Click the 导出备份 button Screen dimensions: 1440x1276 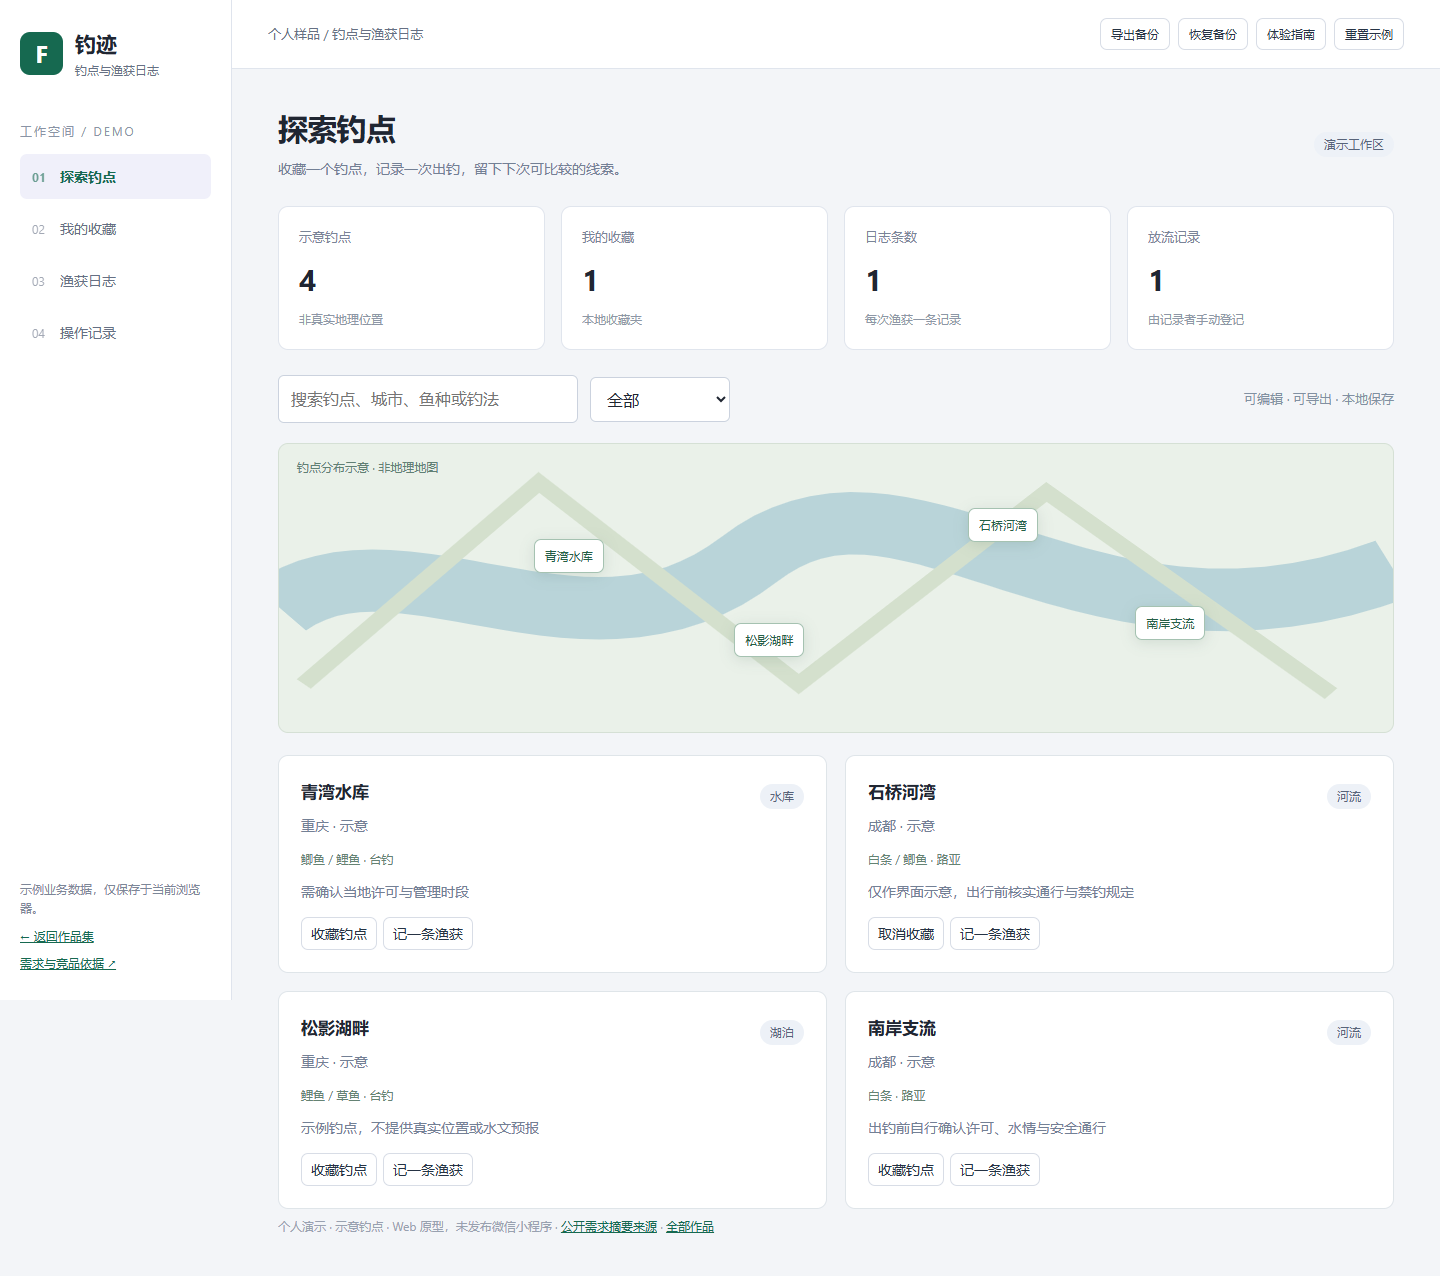(x=1135, y=34)
